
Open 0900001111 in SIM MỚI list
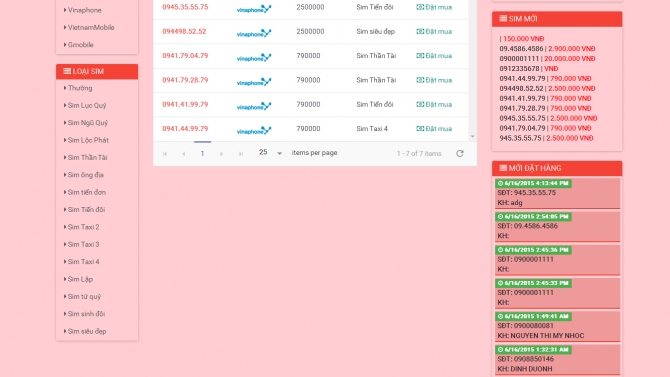[519, 59]
